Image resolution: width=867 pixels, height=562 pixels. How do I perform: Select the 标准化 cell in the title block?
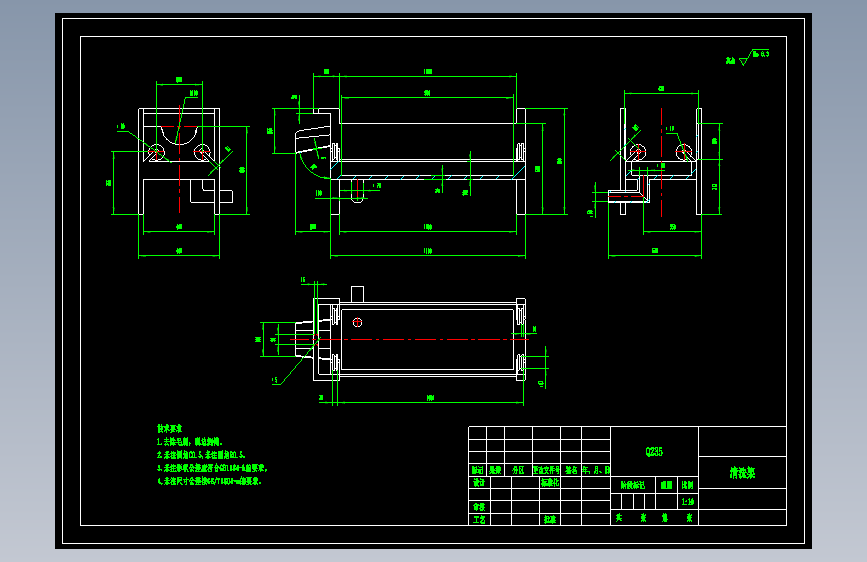(550, 482)
